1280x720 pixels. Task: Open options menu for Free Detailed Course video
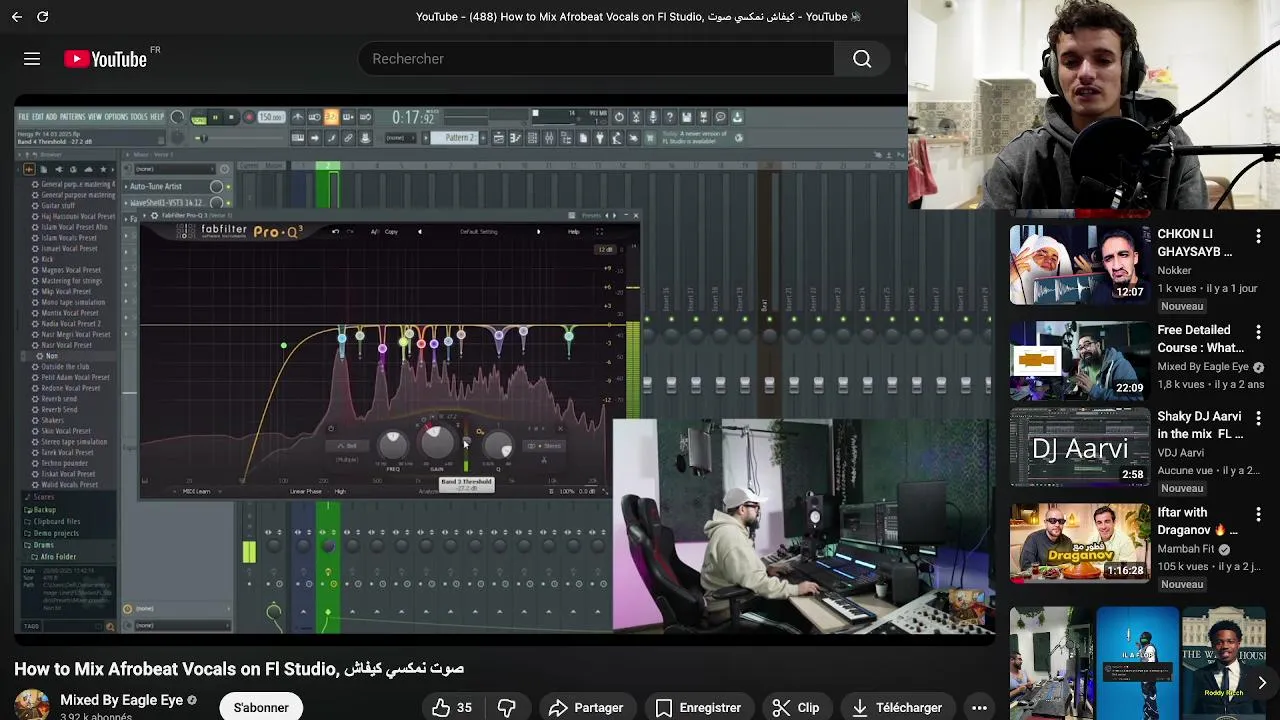click(x=1258, y=331)
